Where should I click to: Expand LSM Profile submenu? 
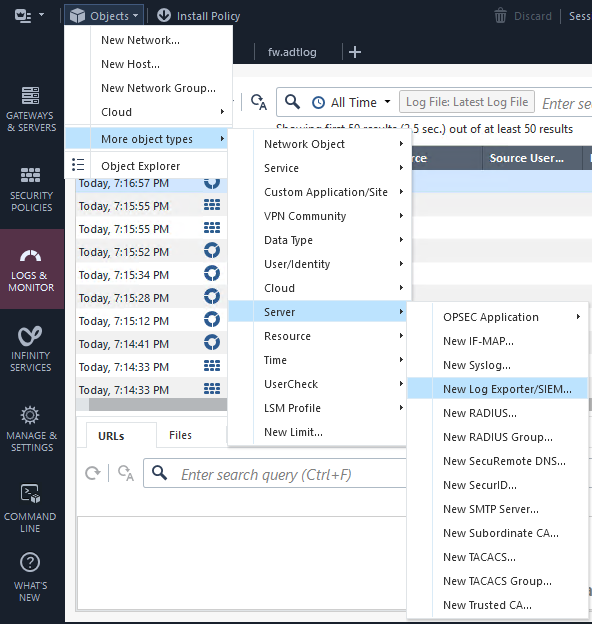pyautogui.click(x=317, y=408)
